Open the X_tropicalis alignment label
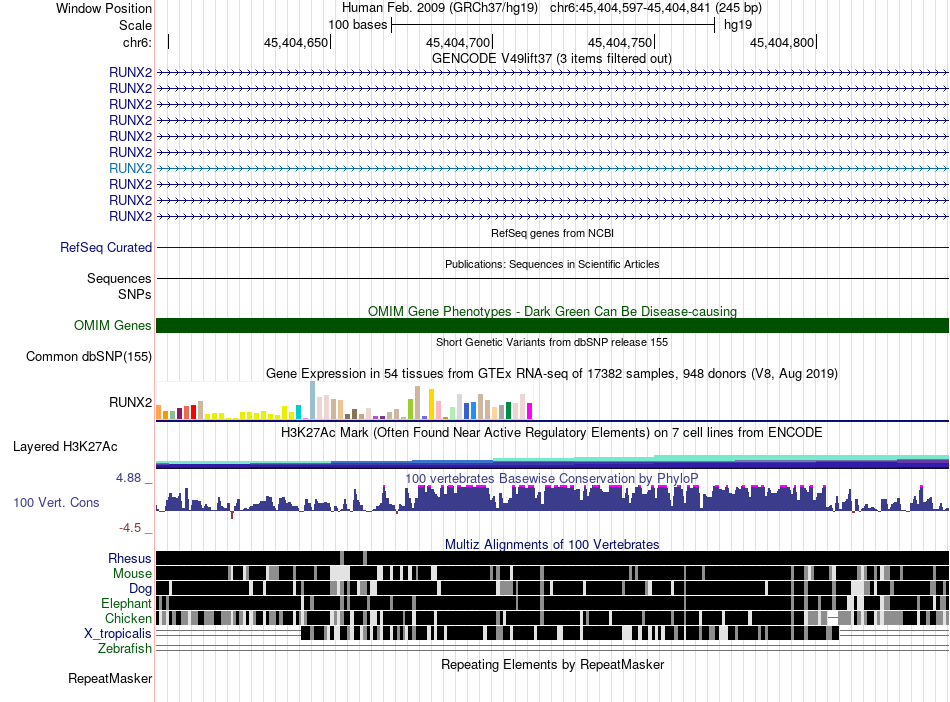The image size is (950, 702). click(118, 634)
